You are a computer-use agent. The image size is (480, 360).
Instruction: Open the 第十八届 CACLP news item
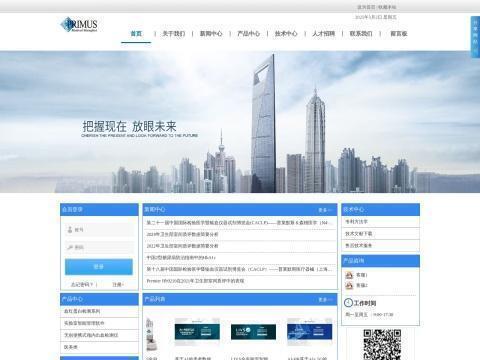[x=240, y=269]
